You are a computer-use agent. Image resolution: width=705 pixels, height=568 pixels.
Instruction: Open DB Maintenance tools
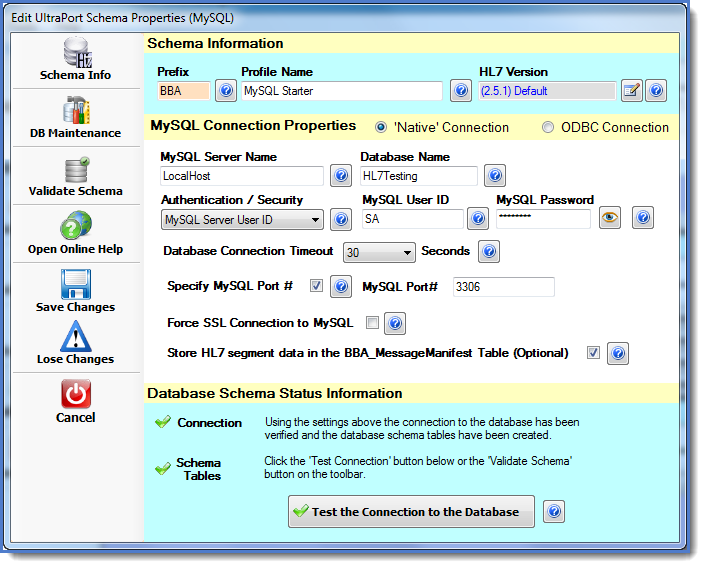[76, 117]
